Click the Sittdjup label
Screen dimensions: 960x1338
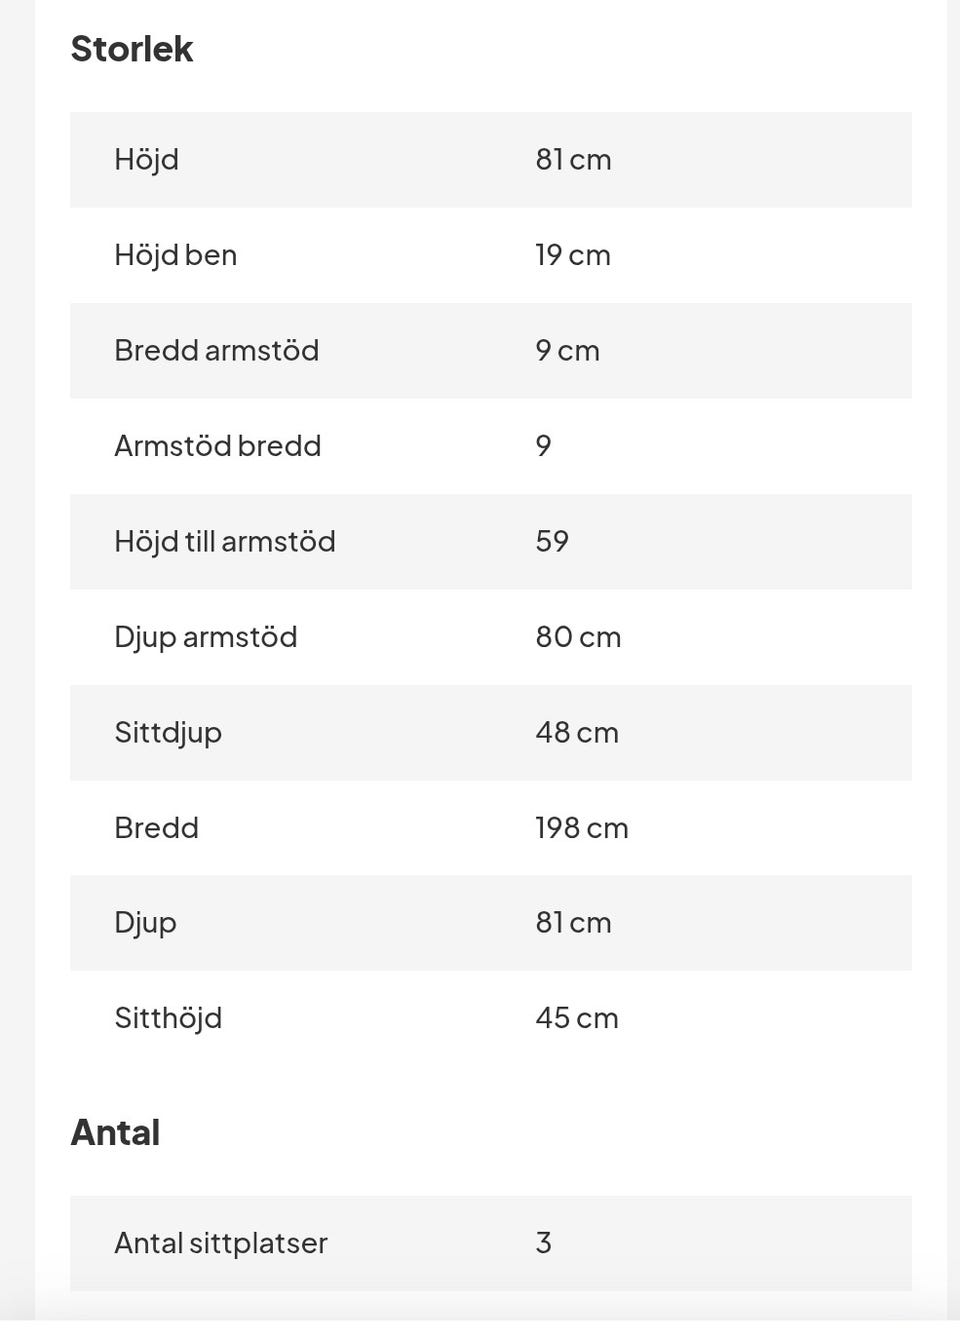click(168, 733)
